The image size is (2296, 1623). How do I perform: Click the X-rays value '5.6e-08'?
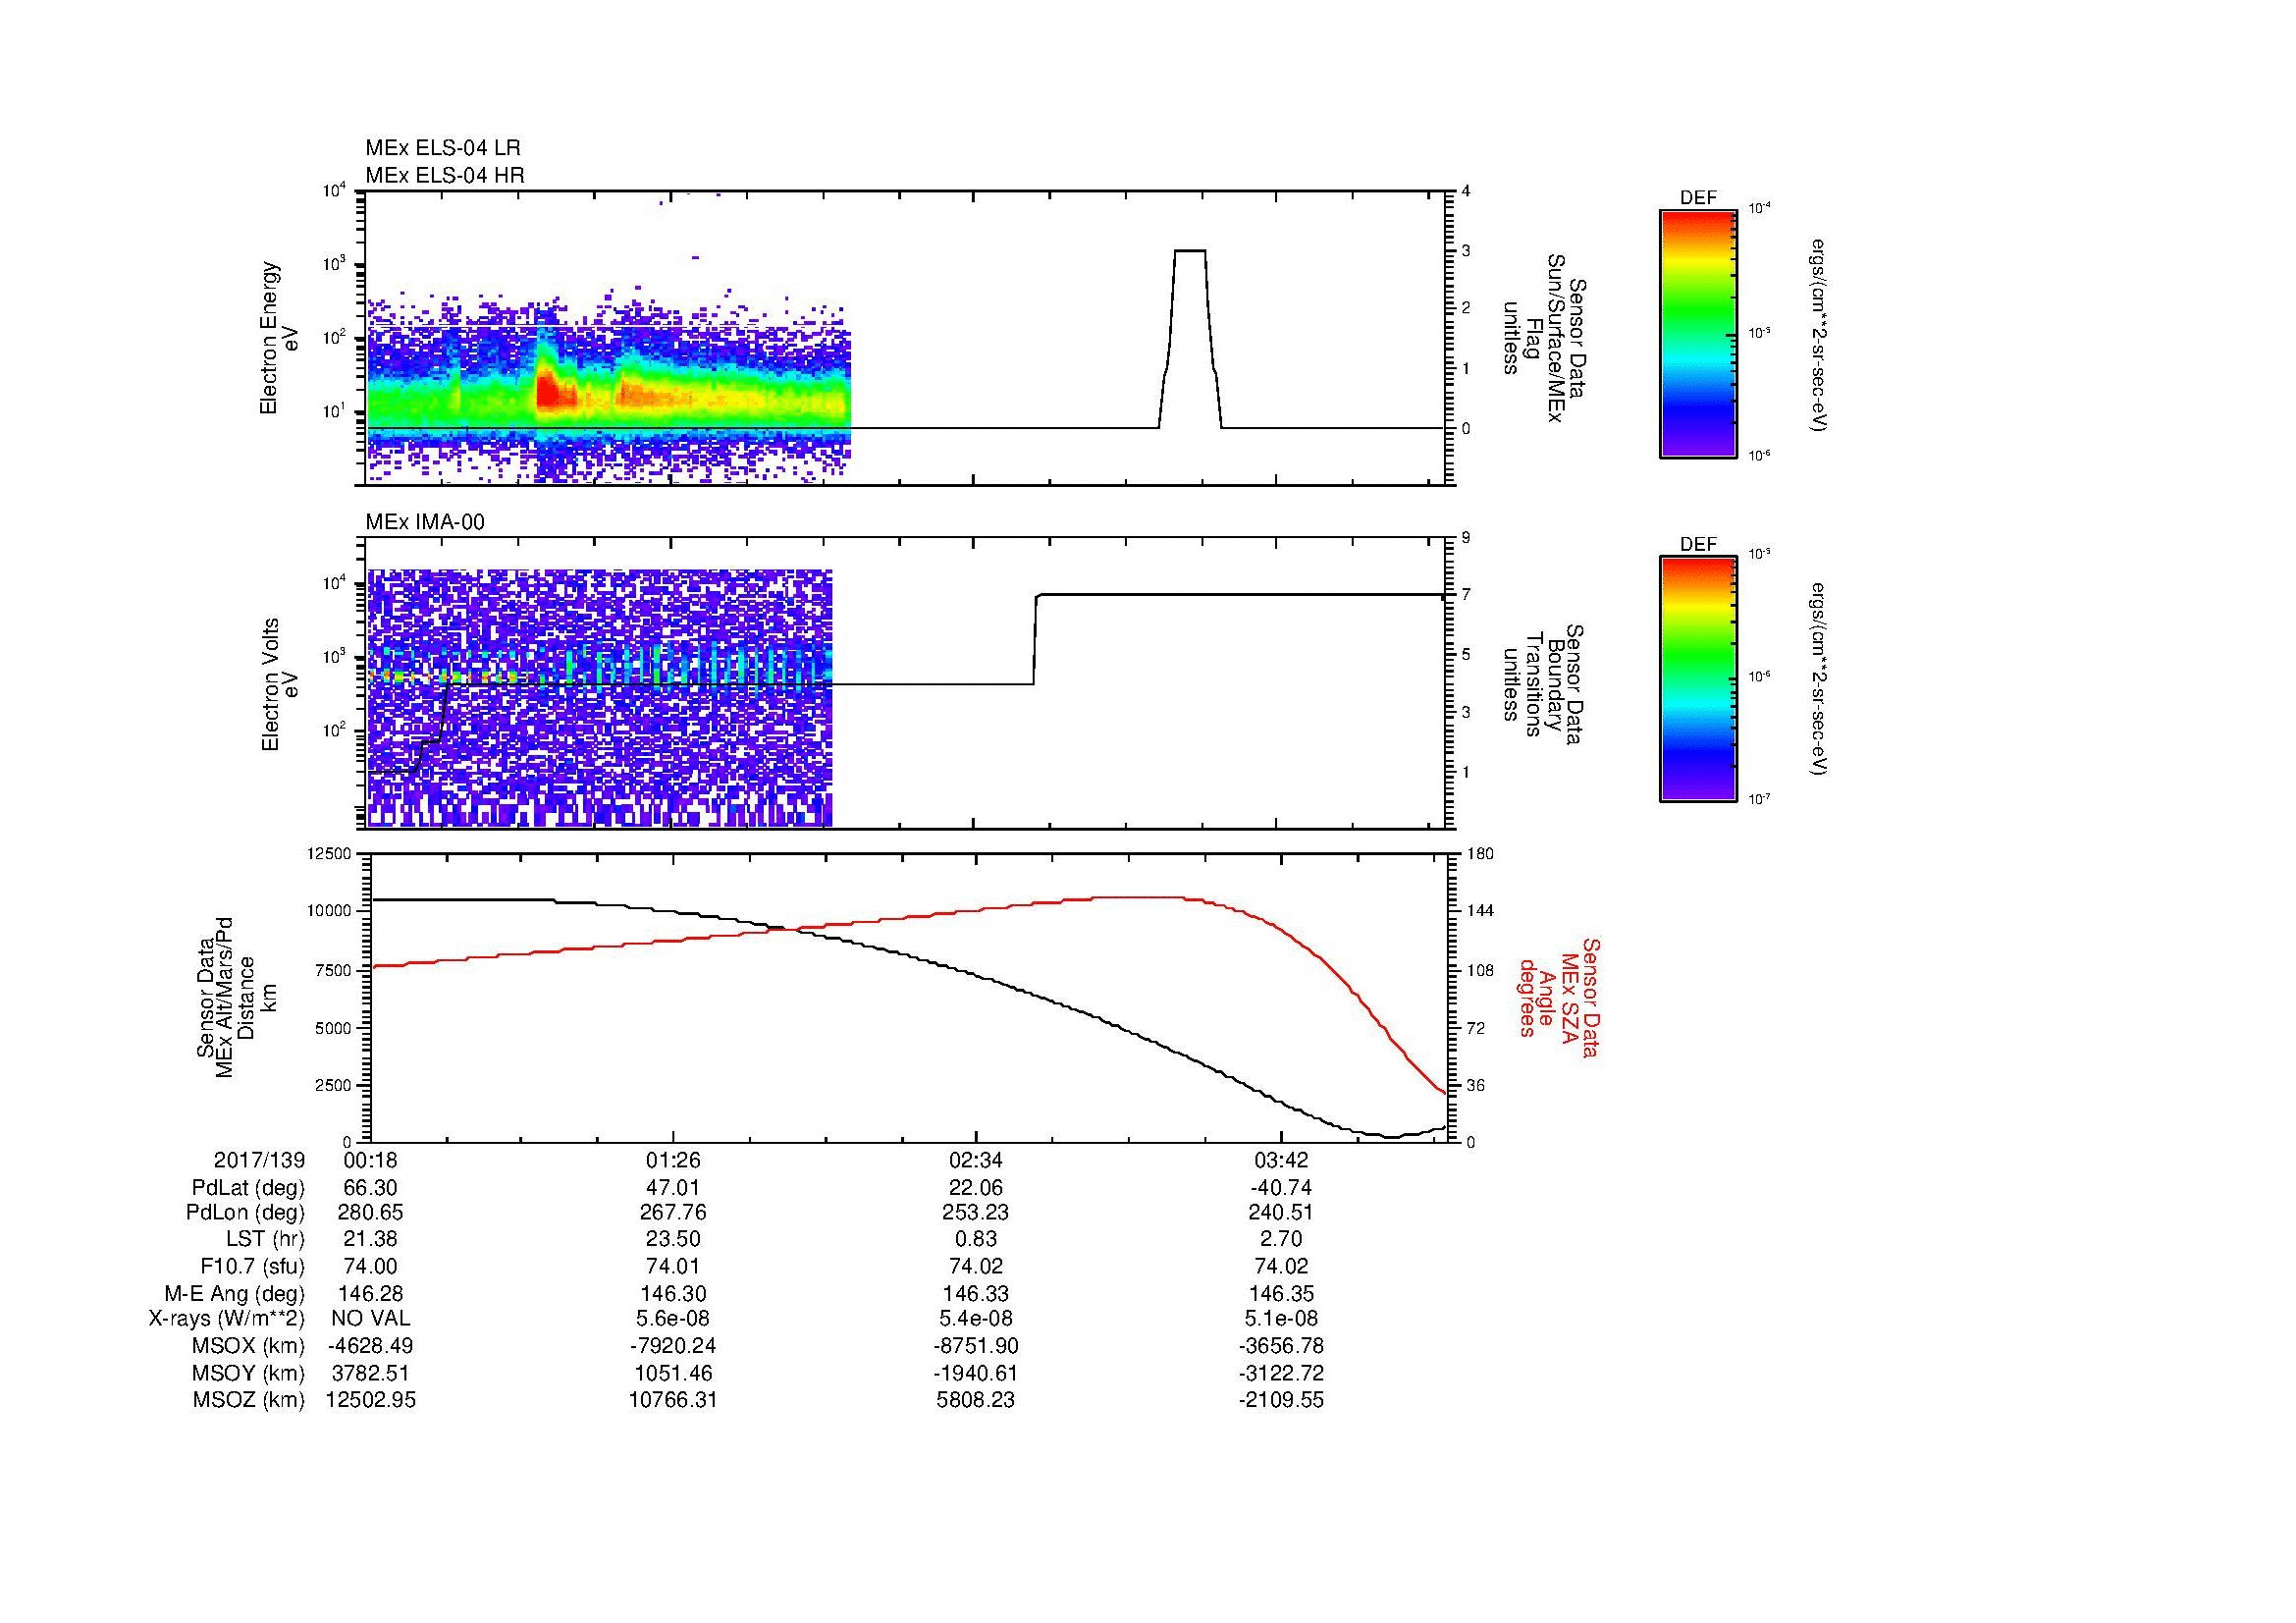674,1319
